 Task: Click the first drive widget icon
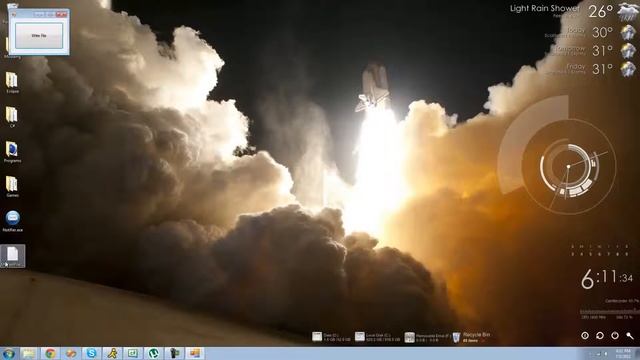317,336
